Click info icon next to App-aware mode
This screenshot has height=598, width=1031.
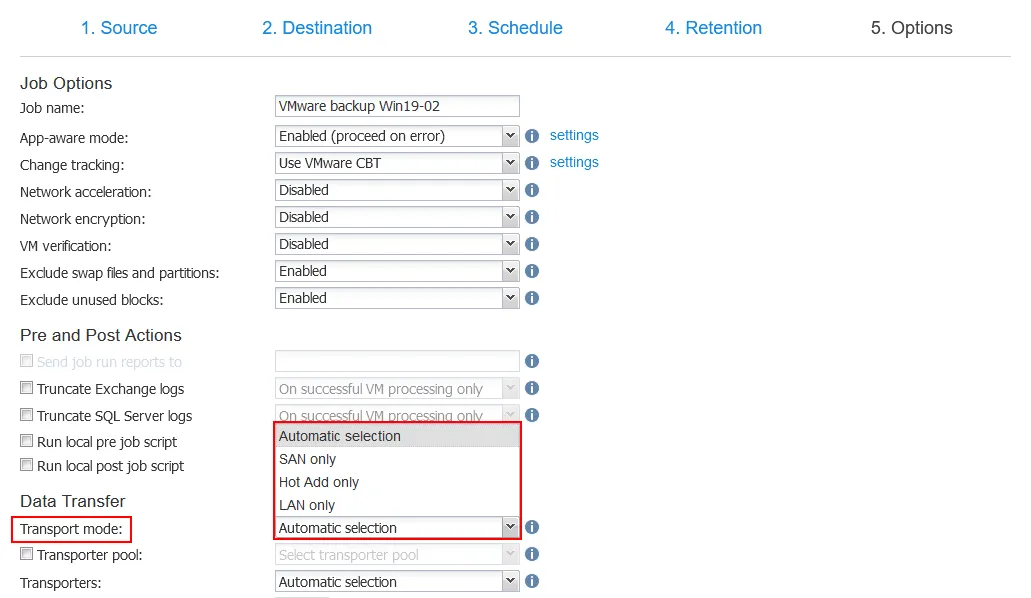[532, 136]
